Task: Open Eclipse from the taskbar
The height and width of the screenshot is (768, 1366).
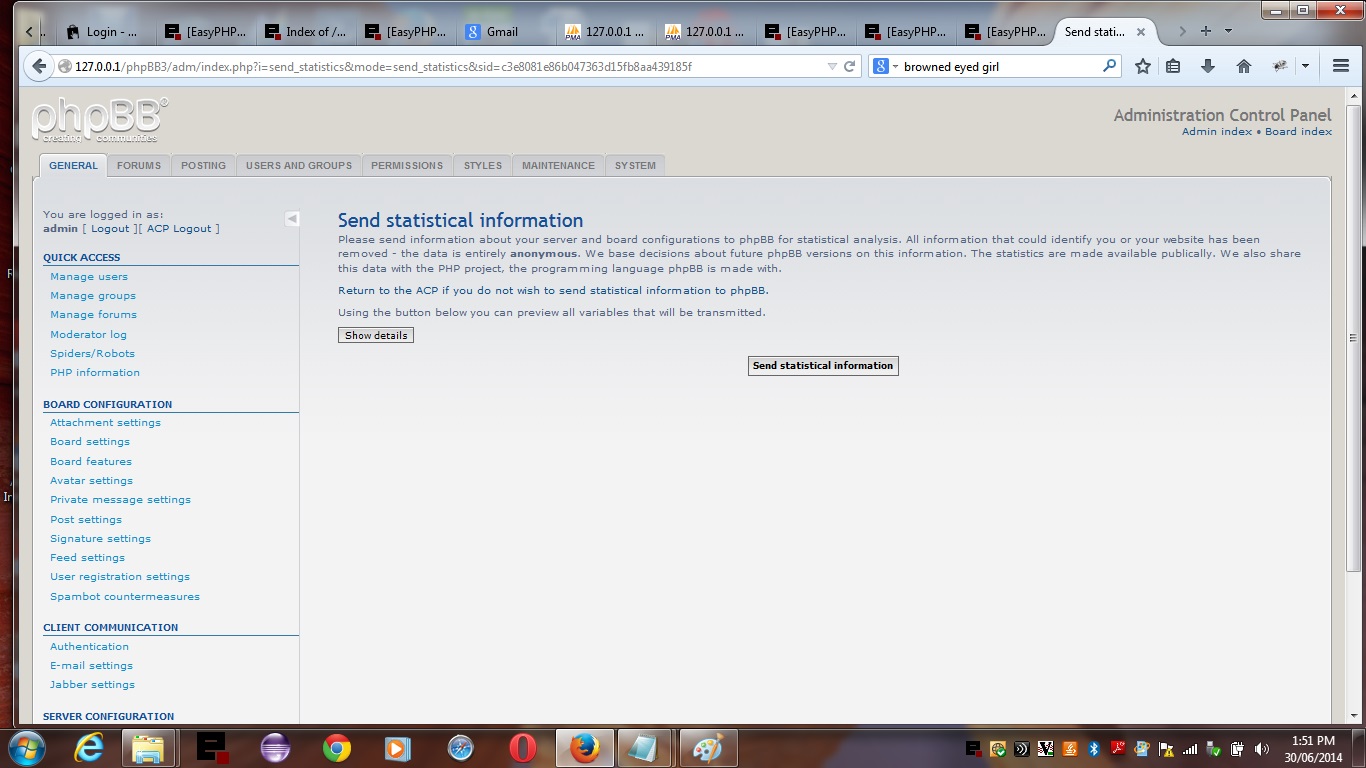Action: 275,747
